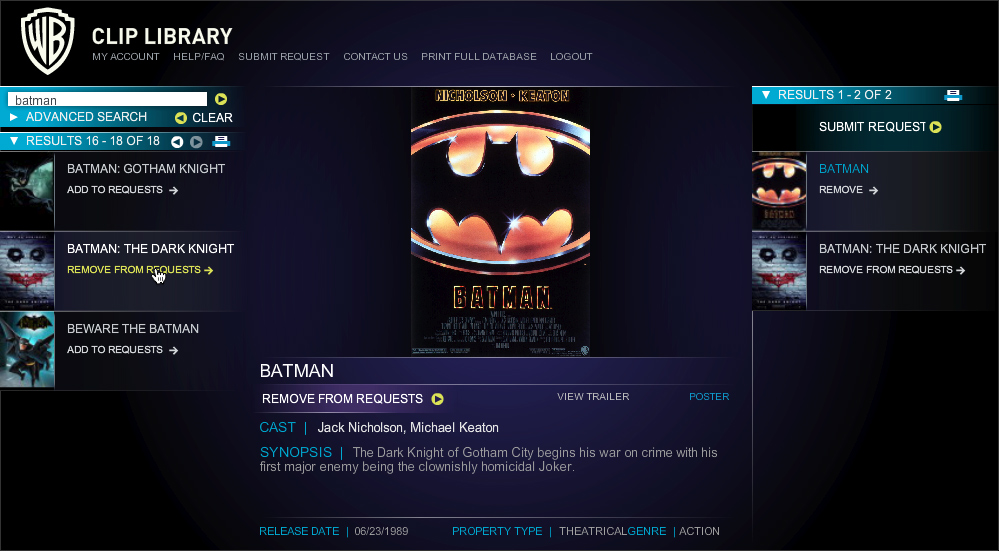The height and width of the screenshot is (551, 999).
Task: Click REMOVE under Batman in requests panel
Action: [x=841, y=190]
